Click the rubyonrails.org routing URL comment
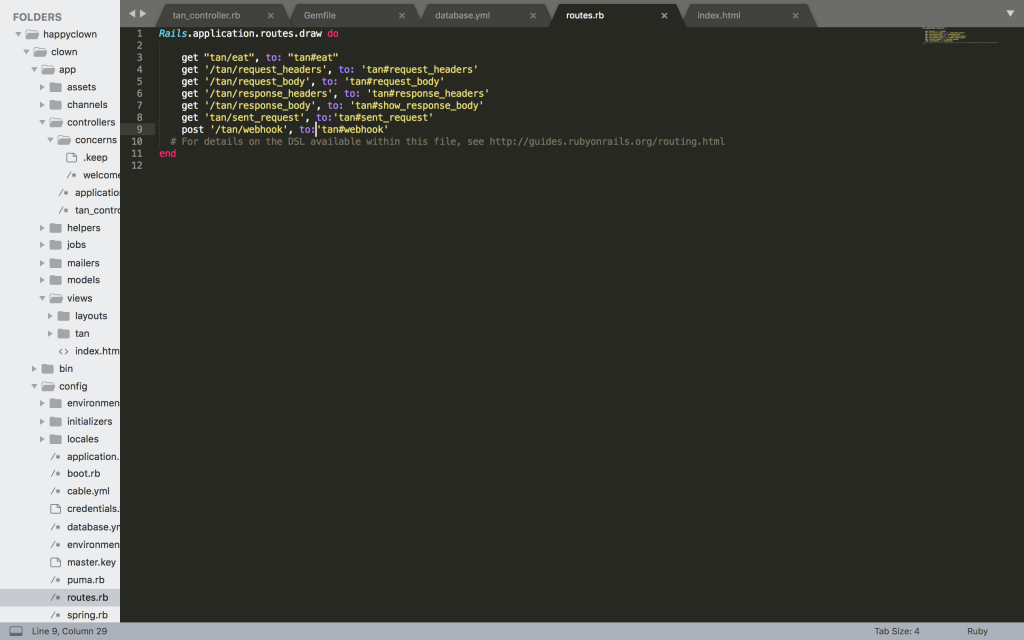The image size is (1024, 640). click(x=607, y=142)
